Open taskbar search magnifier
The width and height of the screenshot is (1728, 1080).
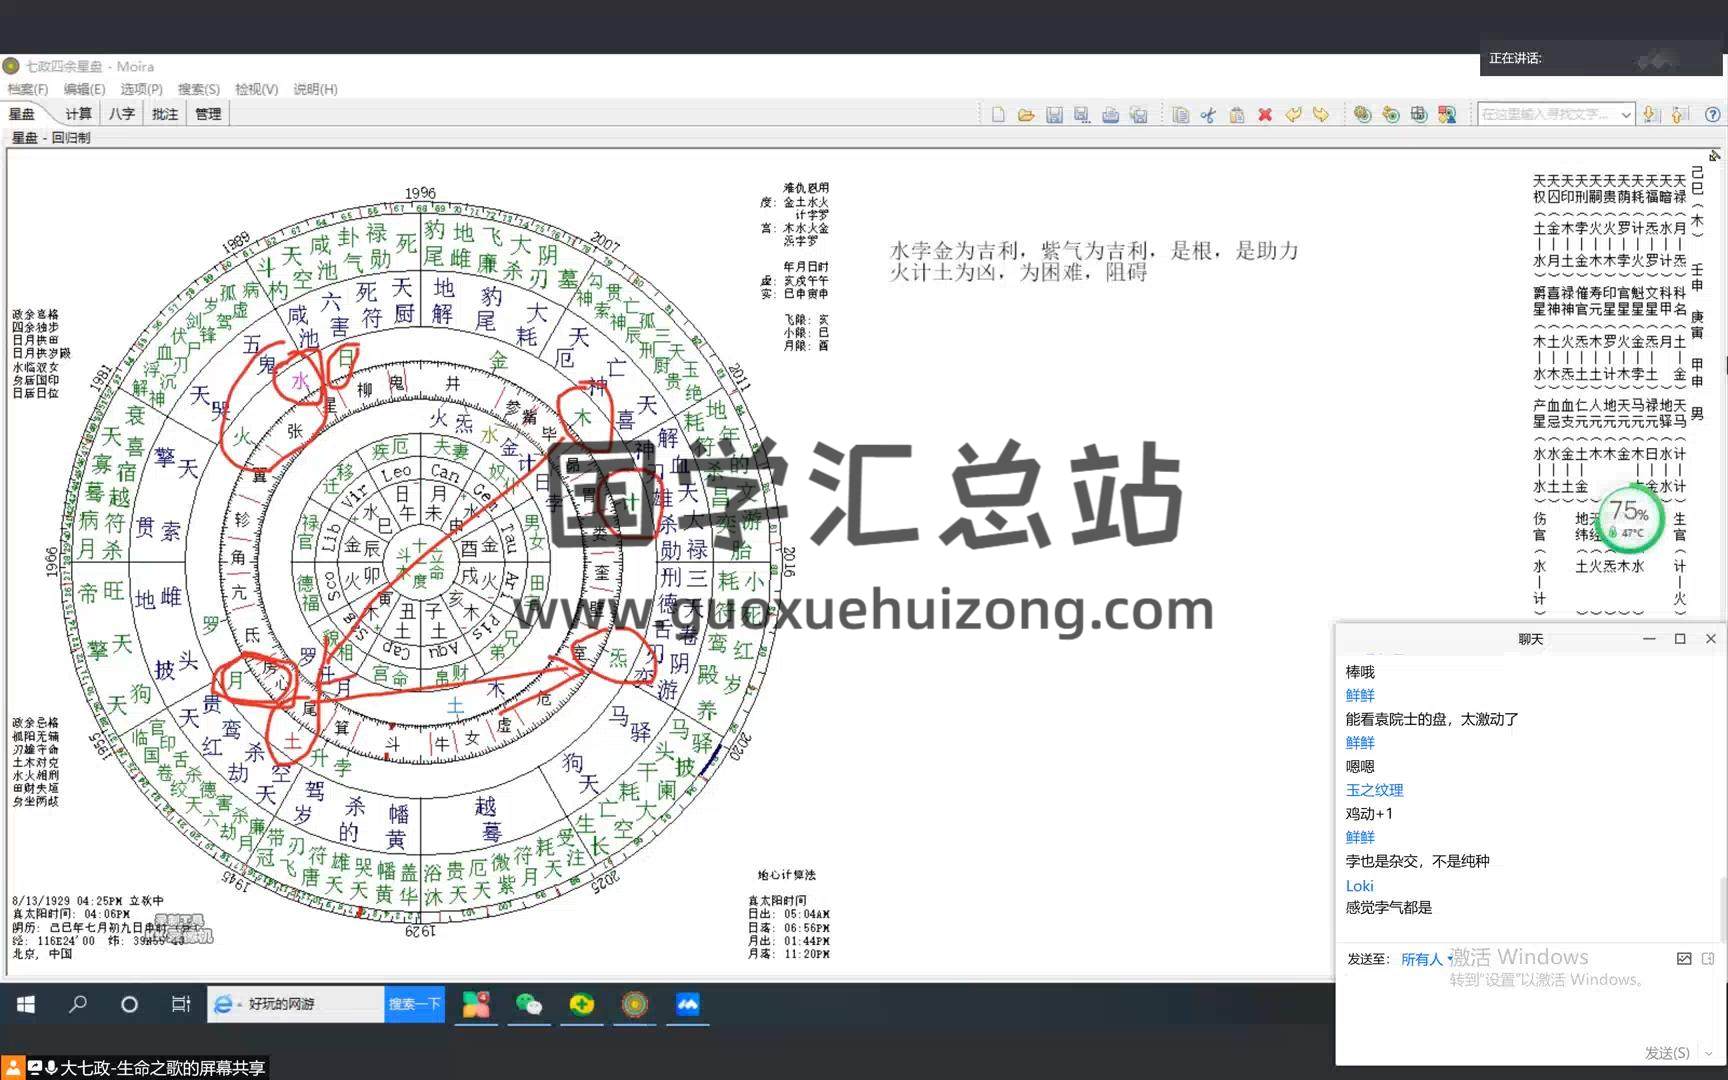coord(77,1004)
